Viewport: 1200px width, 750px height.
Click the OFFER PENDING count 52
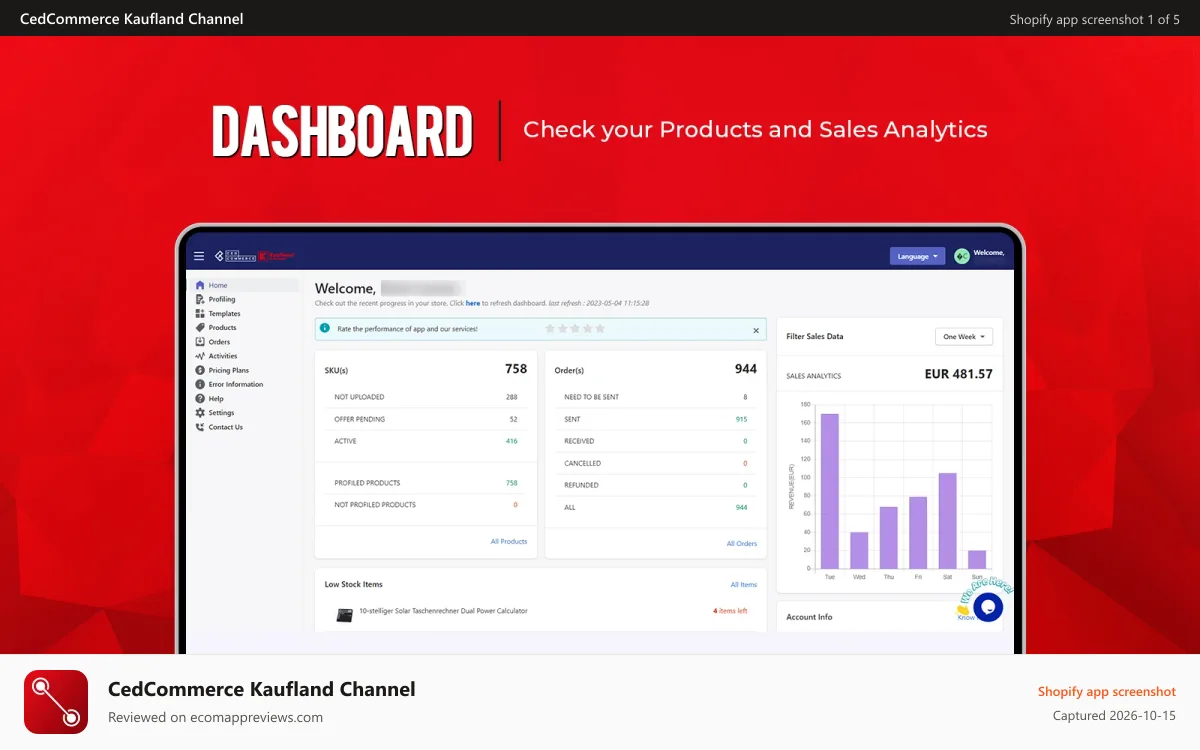tap(513, 419)
